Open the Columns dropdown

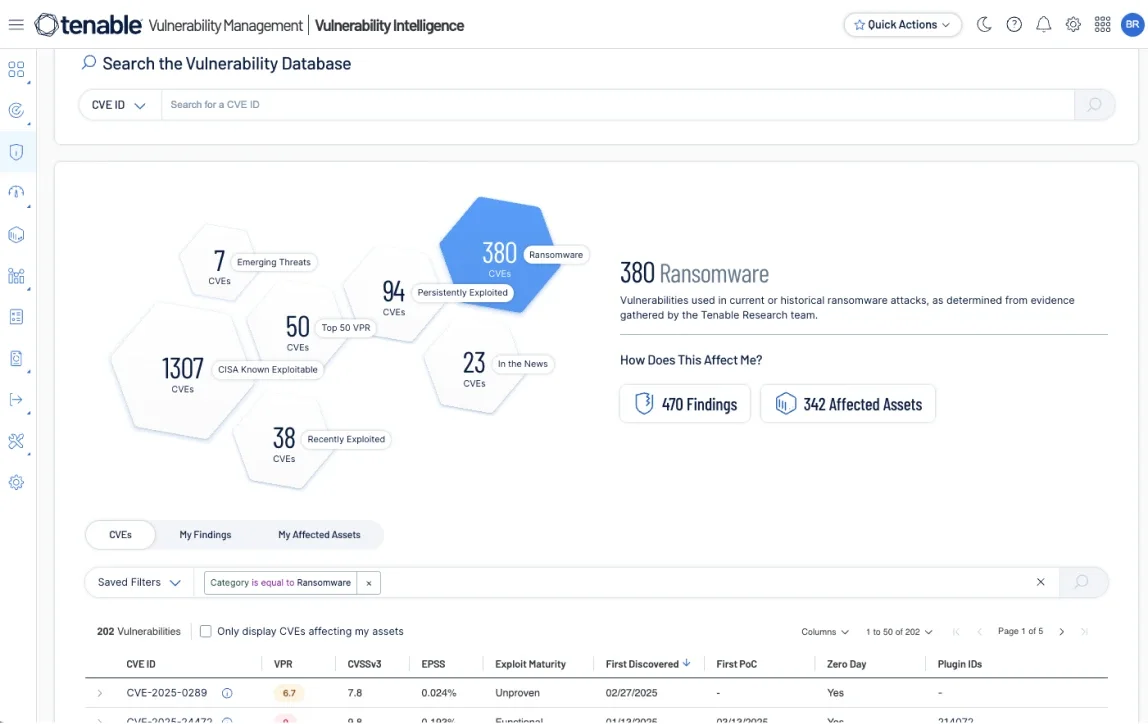824,632
